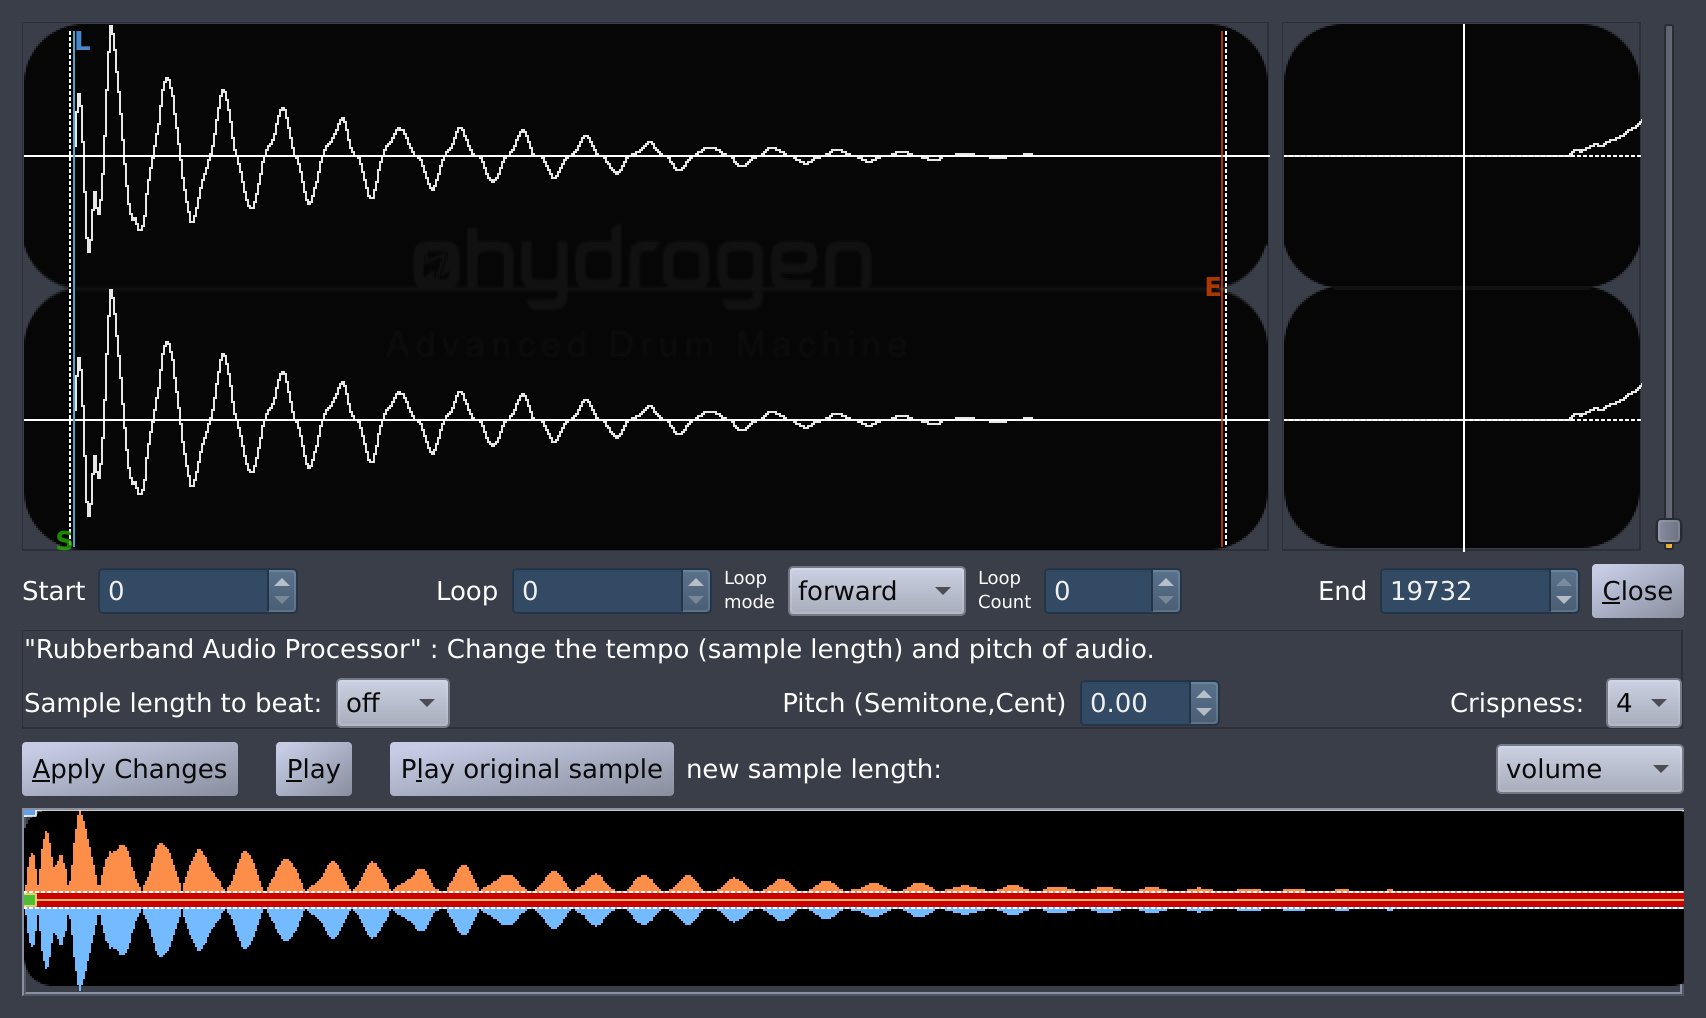Select the green S start marker
The image size is (1706, 1018).
point(65,540)
